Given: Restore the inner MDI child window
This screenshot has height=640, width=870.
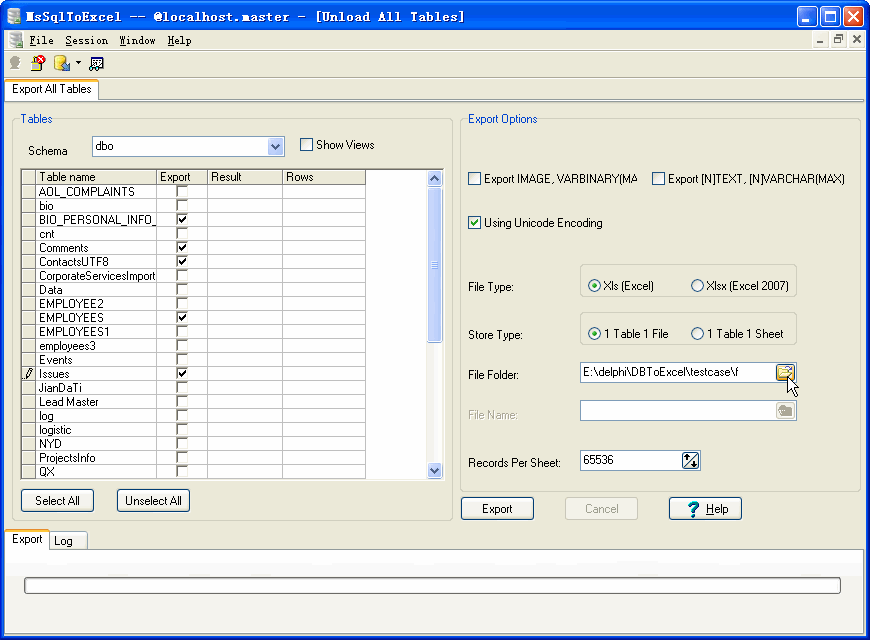Looking at the screenshot, I should point(838,39).
